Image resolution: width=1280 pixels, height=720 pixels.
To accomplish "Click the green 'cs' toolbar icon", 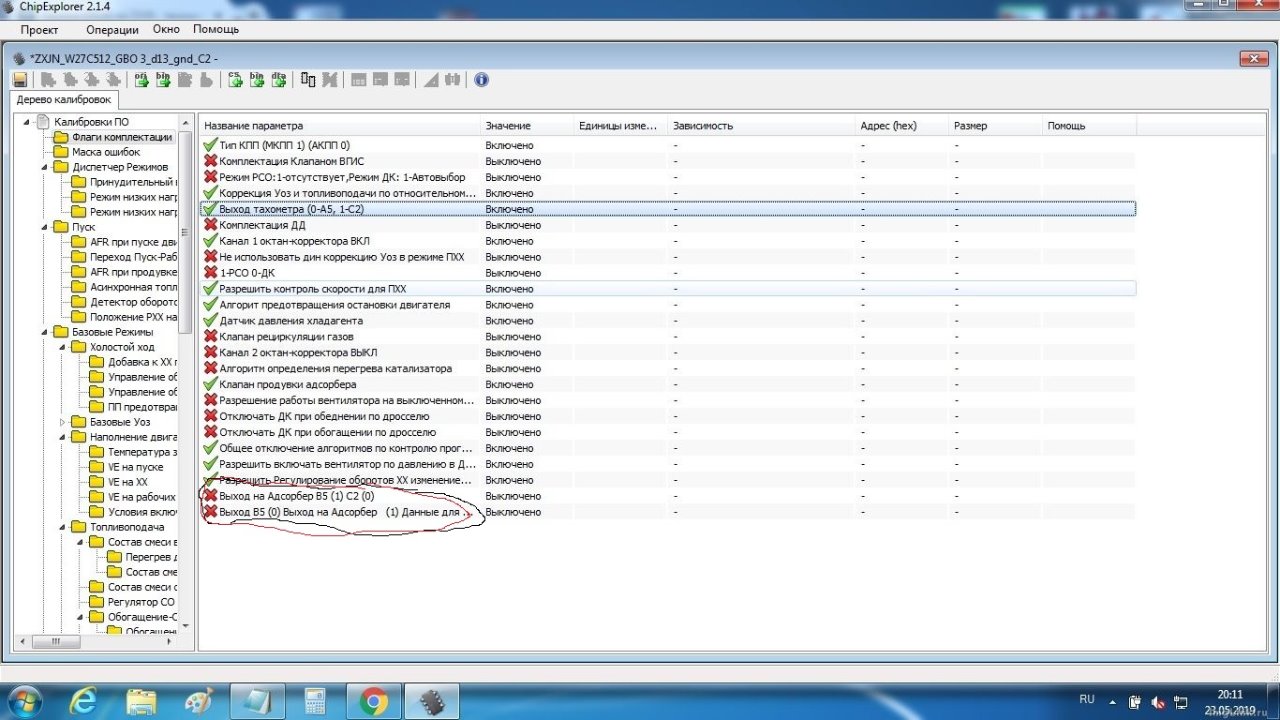I will [x=235, y=80].
